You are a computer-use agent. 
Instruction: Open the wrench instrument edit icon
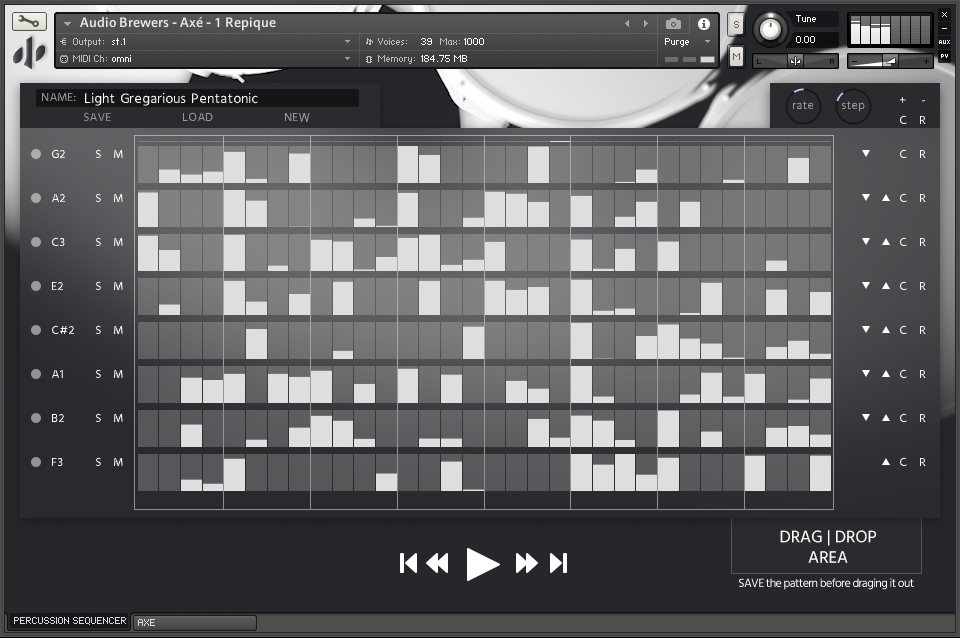[x=29, y=21]
